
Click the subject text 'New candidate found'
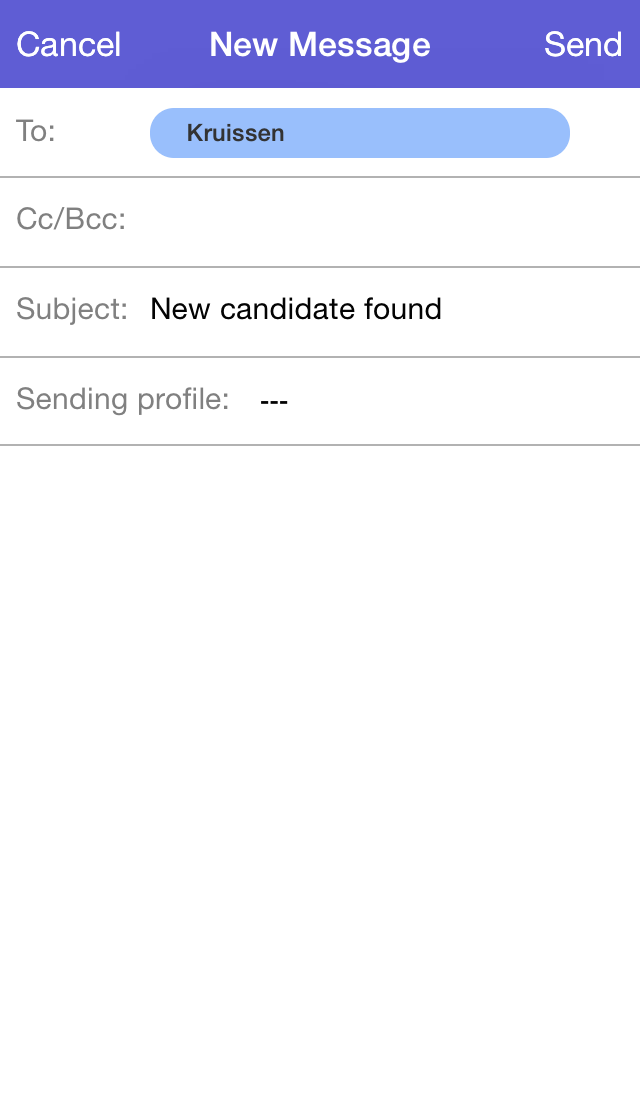(296, 309)
